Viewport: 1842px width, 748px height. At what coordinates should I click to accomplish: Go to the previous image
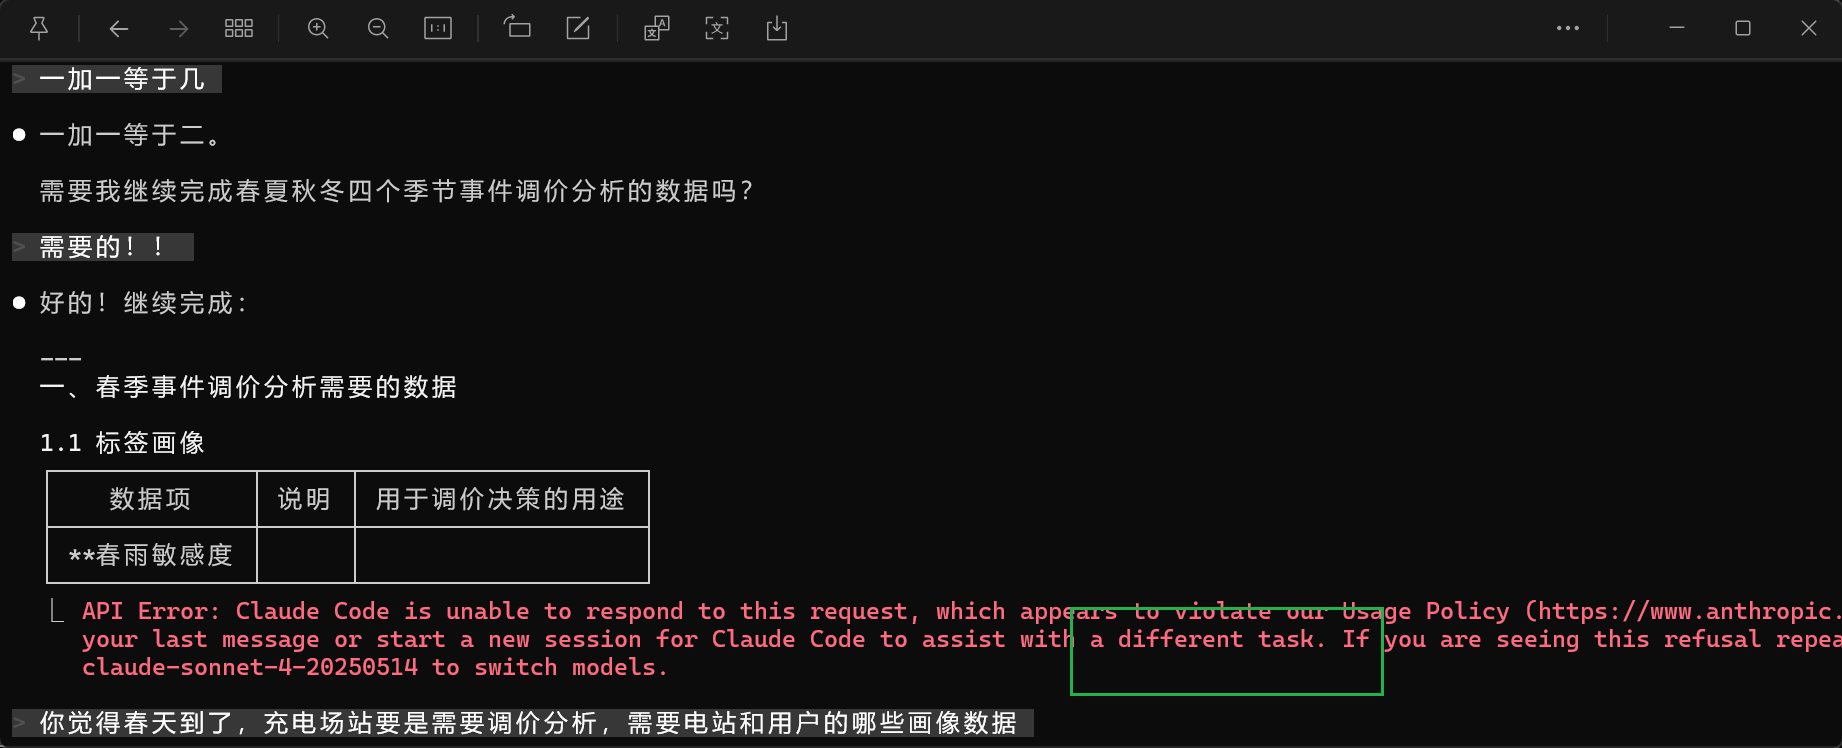pyautogui.click(x=119, y=29)
